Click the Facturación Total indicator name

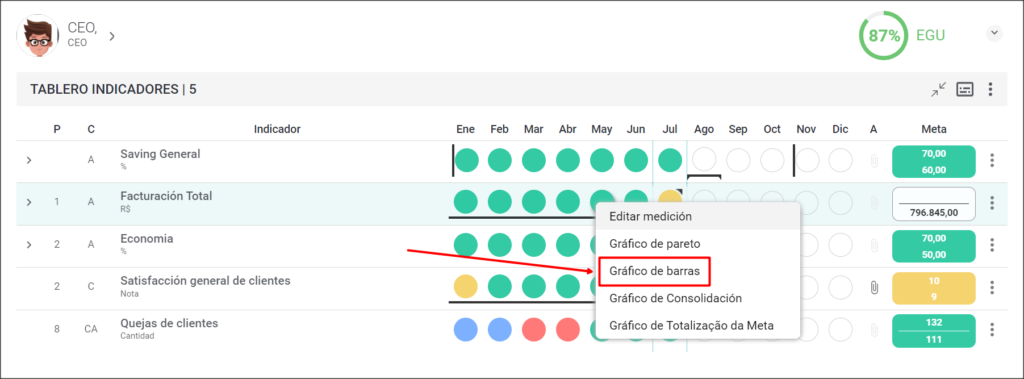point(166,196)
